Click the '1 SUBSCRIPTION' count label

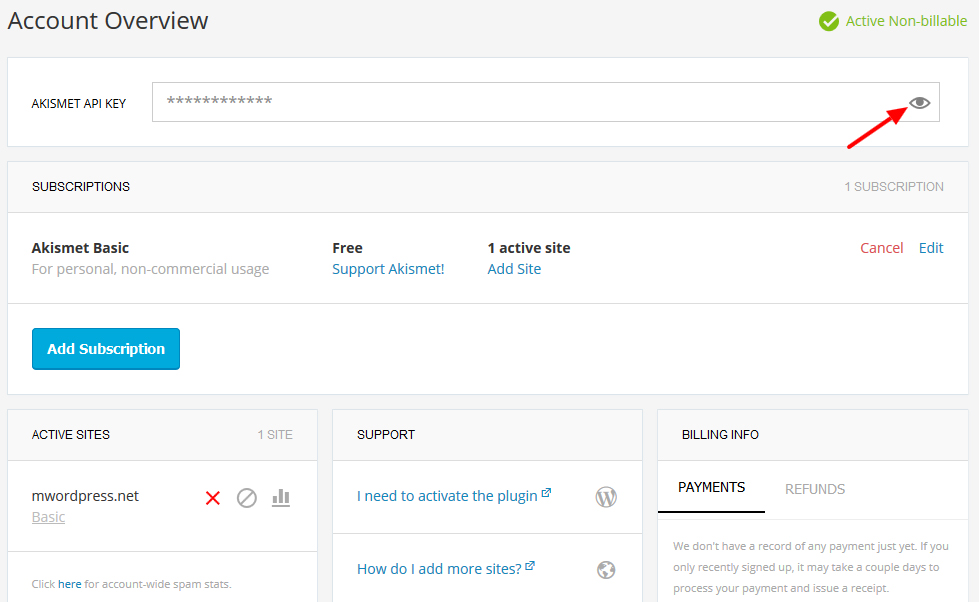pyautogui.click(x=894, y=187)
